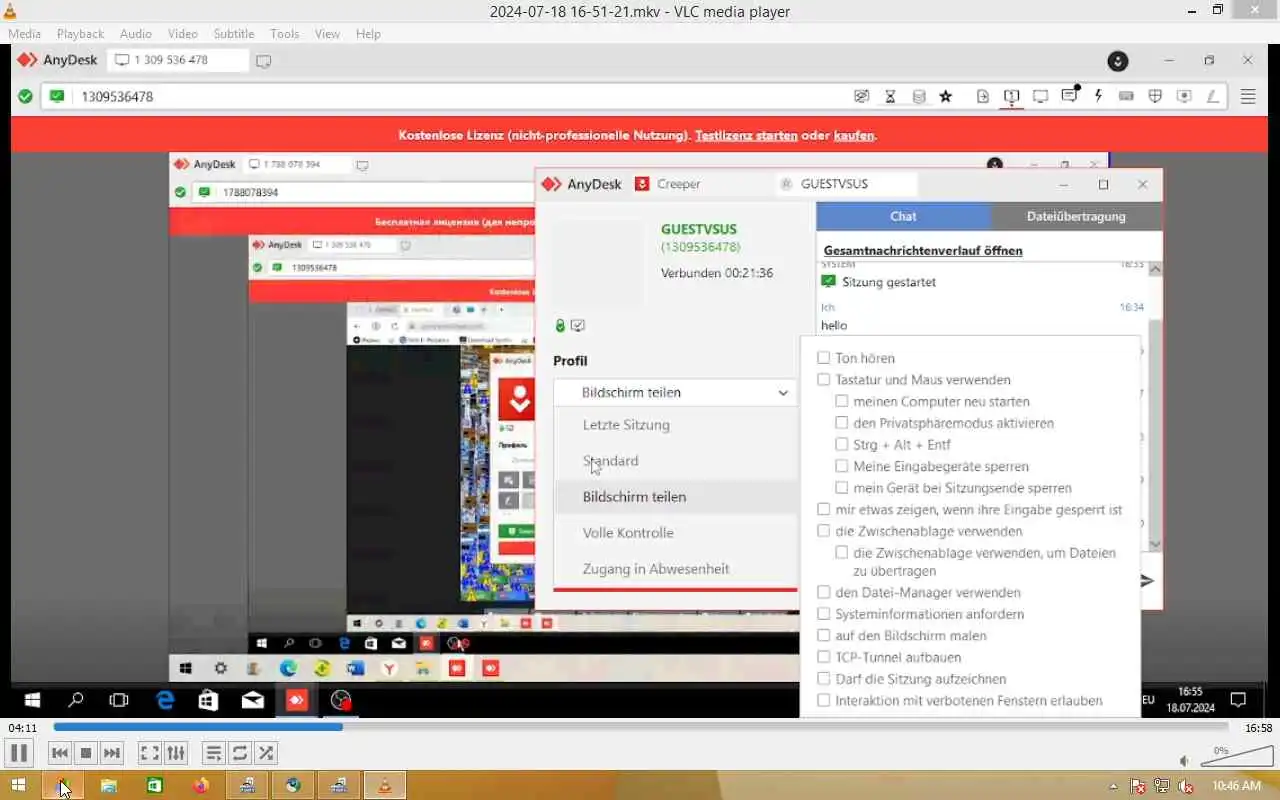Click the hourglass icon in AnyDesk toolbar
1280x800 pixels.
pos(890,97)
